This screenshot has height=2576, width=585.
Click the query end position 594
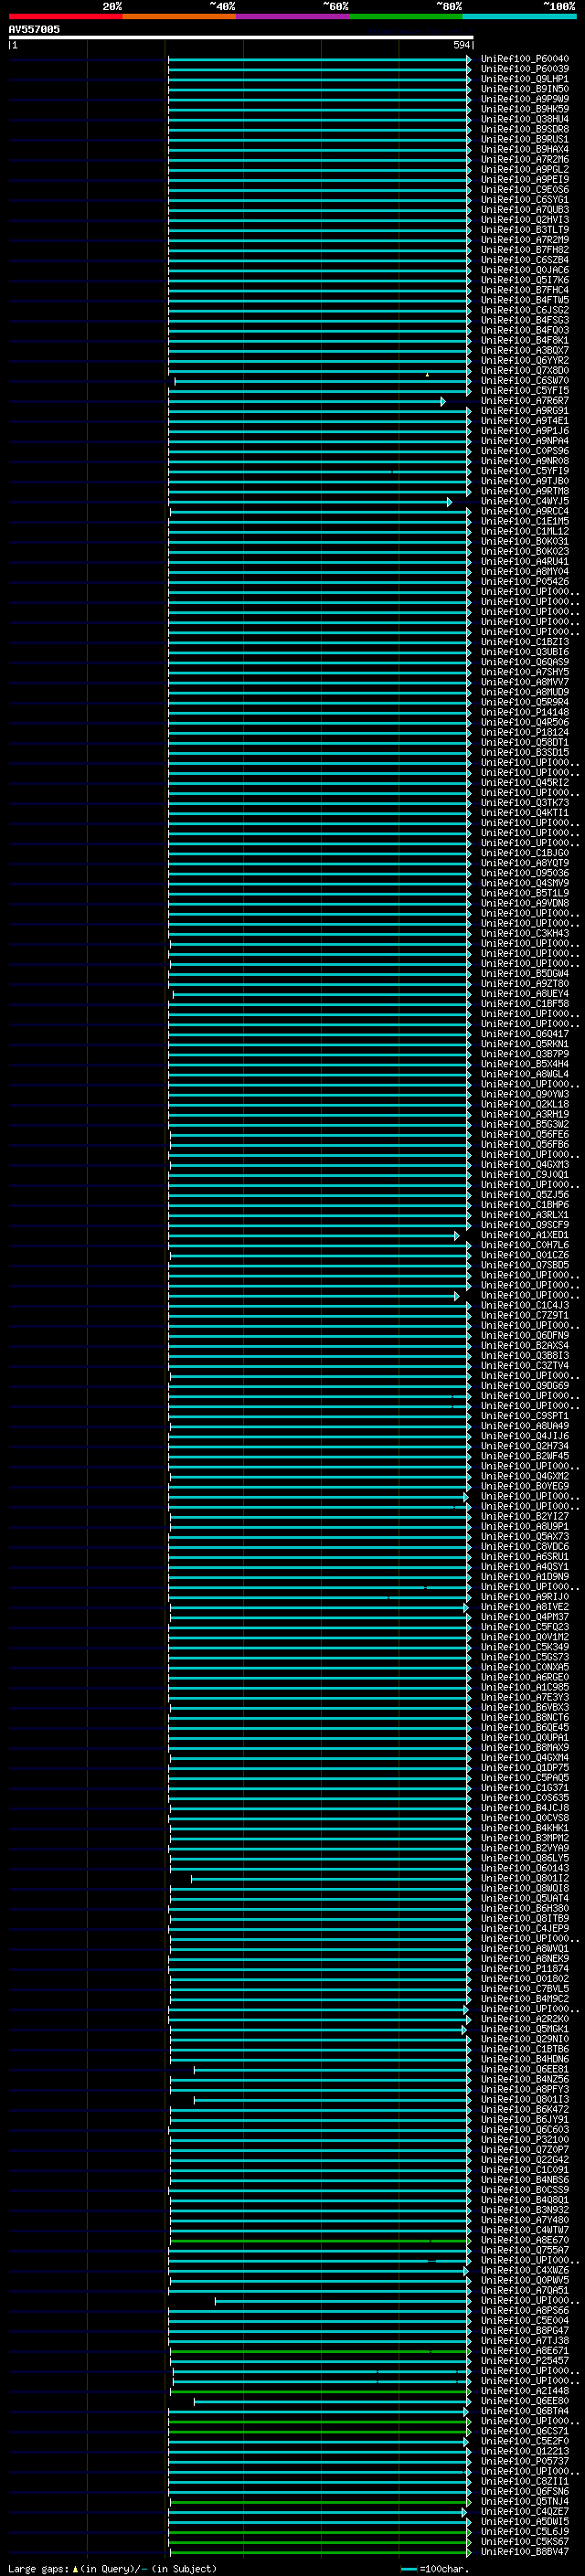[x=462, y=45]
